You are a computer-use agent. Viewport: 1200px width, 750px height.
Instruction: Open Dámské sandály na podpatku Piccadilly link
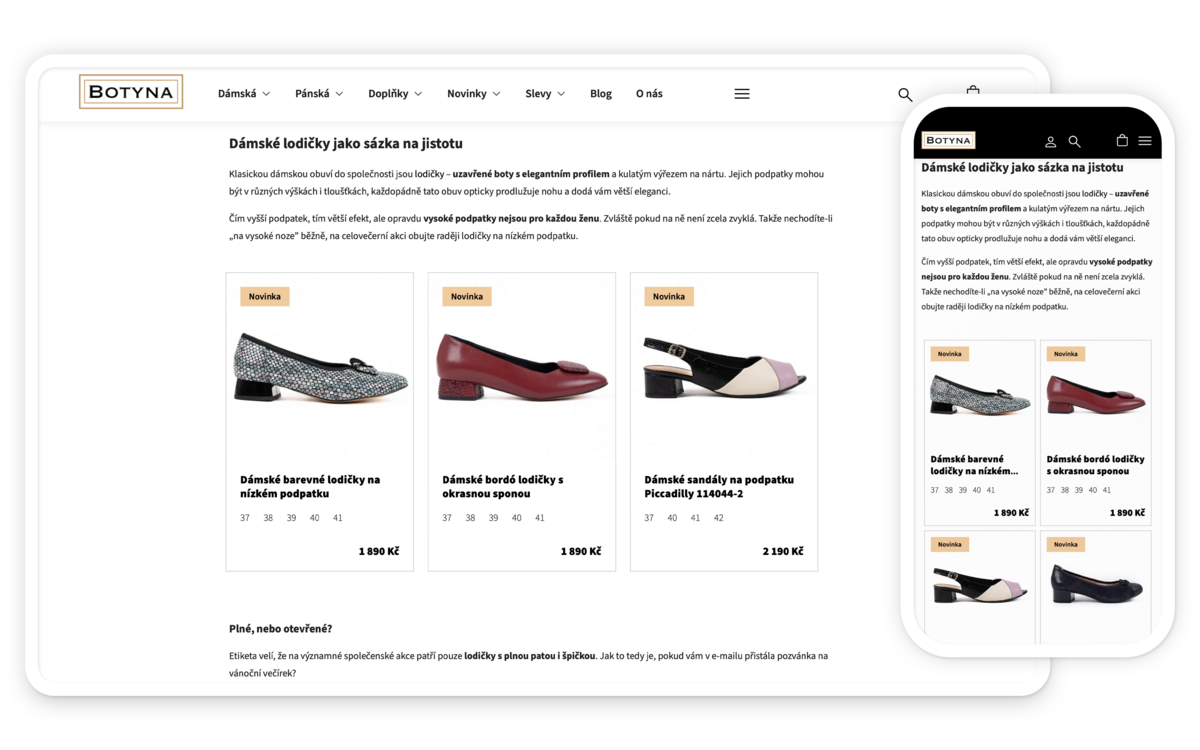click(x=719, y=486)
